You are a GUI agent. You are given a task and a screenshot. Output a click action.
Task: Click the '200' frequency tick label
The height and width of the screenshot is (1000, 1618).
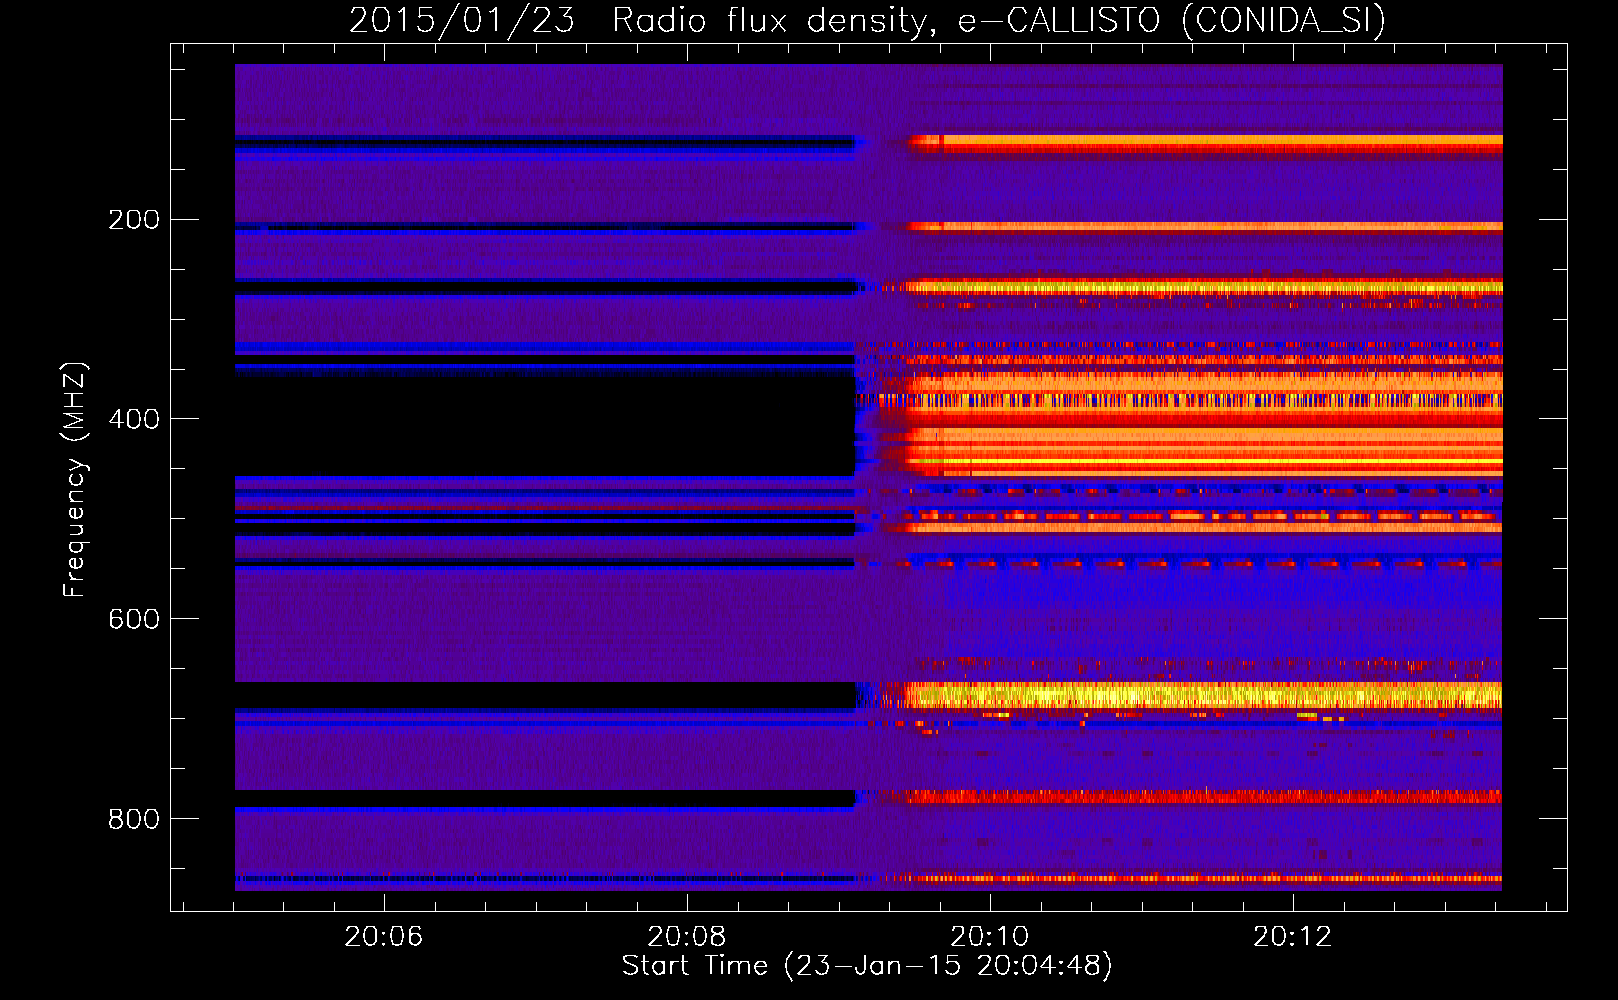(x=134, y=220)
